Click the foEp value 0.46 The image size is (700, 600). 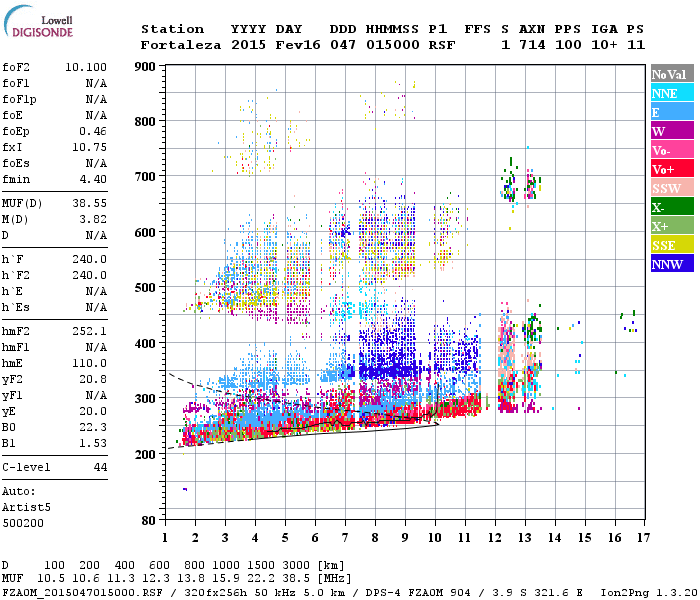click(93, 131)
